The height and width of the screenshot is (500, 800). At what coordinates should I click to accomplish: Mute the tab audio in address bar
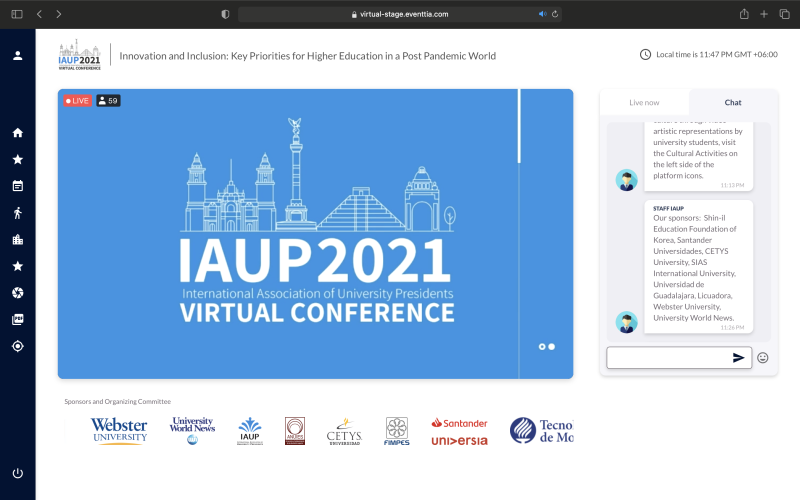543,14
